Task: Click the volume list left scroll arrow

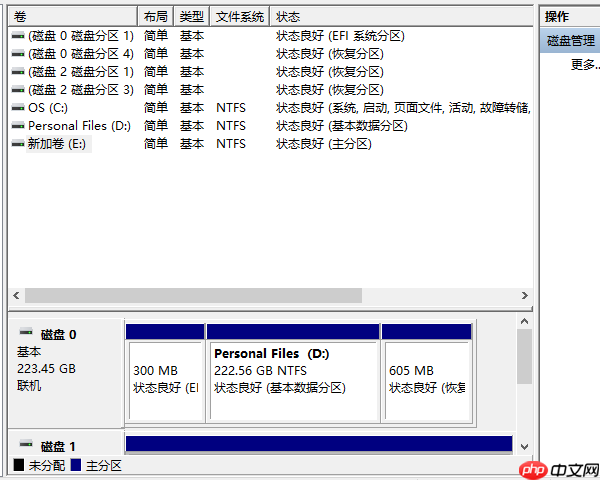Action: pos(16,296)
